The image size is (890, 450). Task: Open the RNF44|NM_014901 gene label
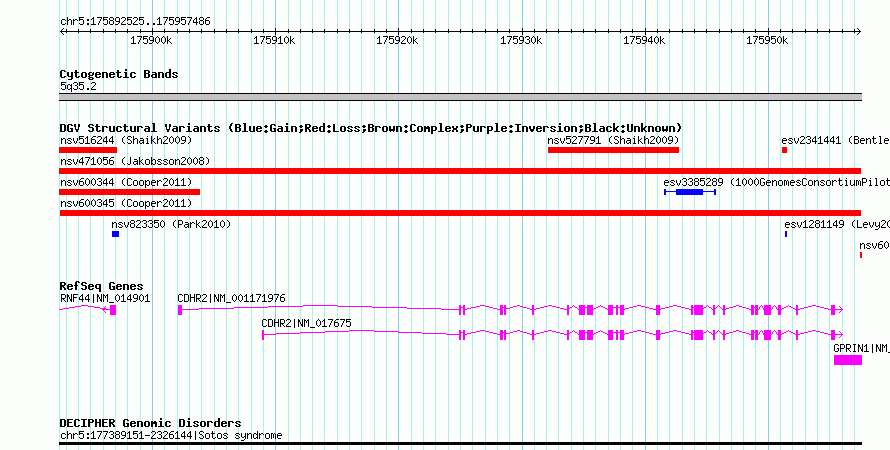105,298
